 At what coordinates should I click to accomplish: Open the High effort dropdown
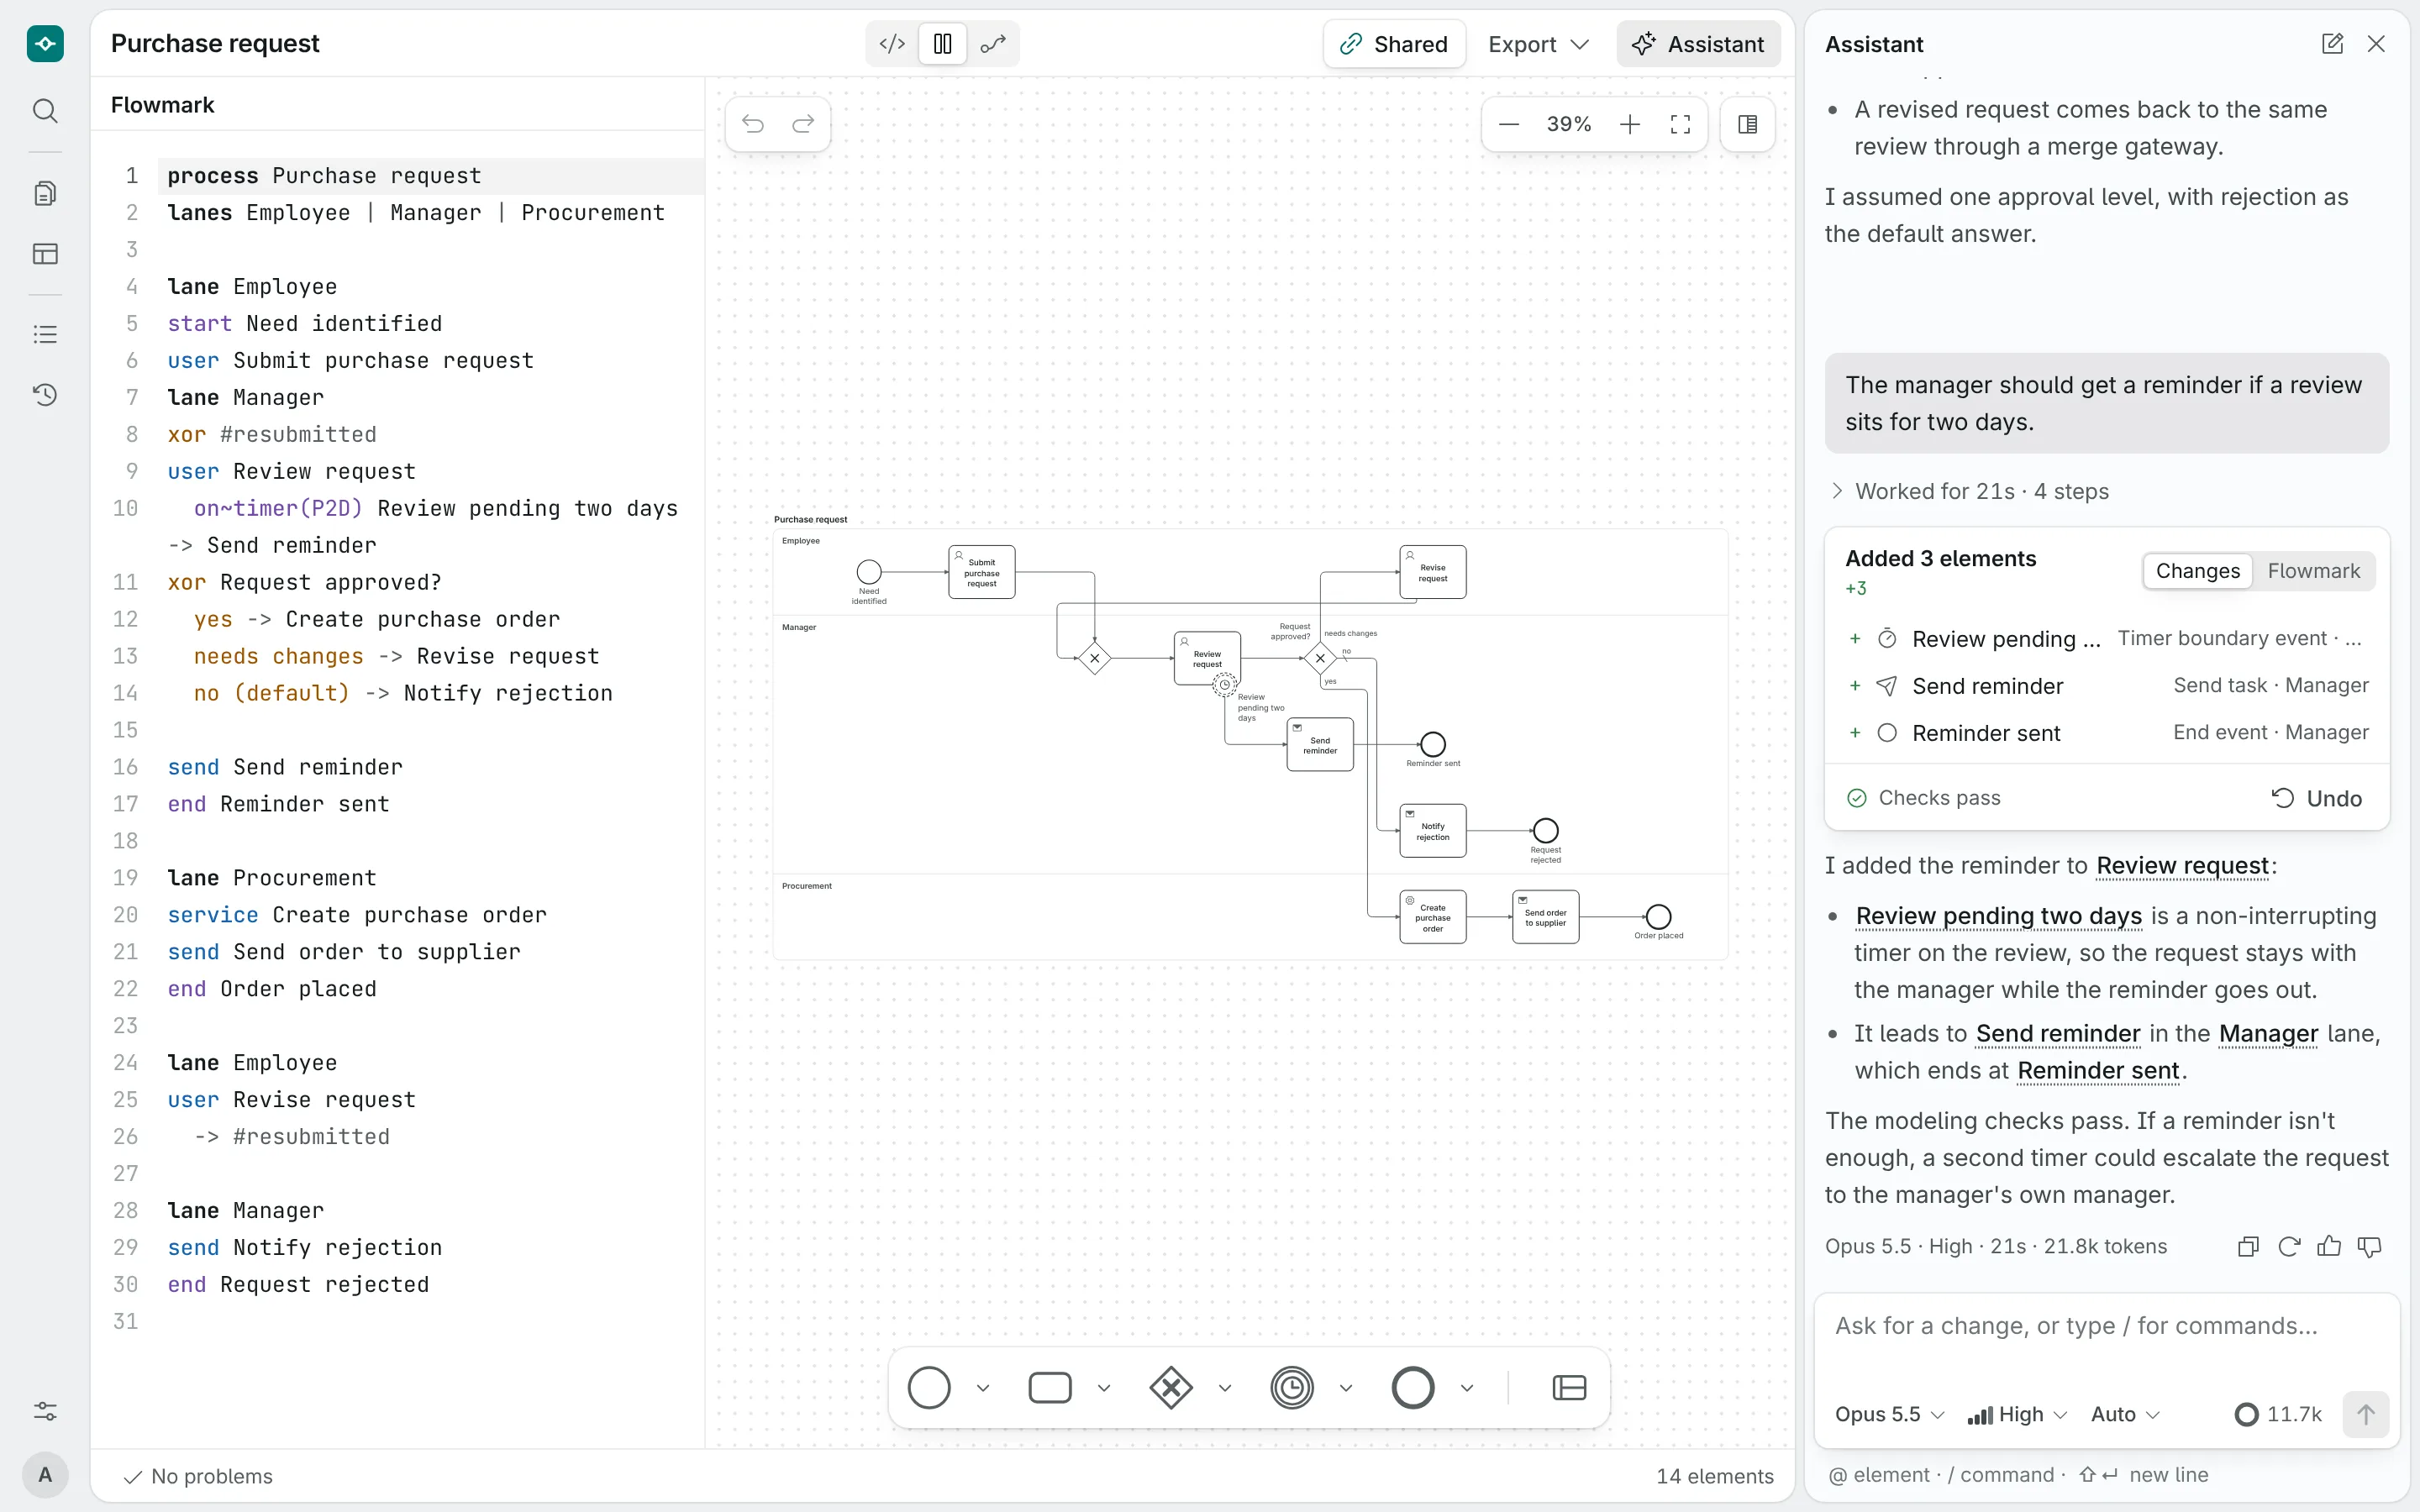(x=2017, y=1414)
